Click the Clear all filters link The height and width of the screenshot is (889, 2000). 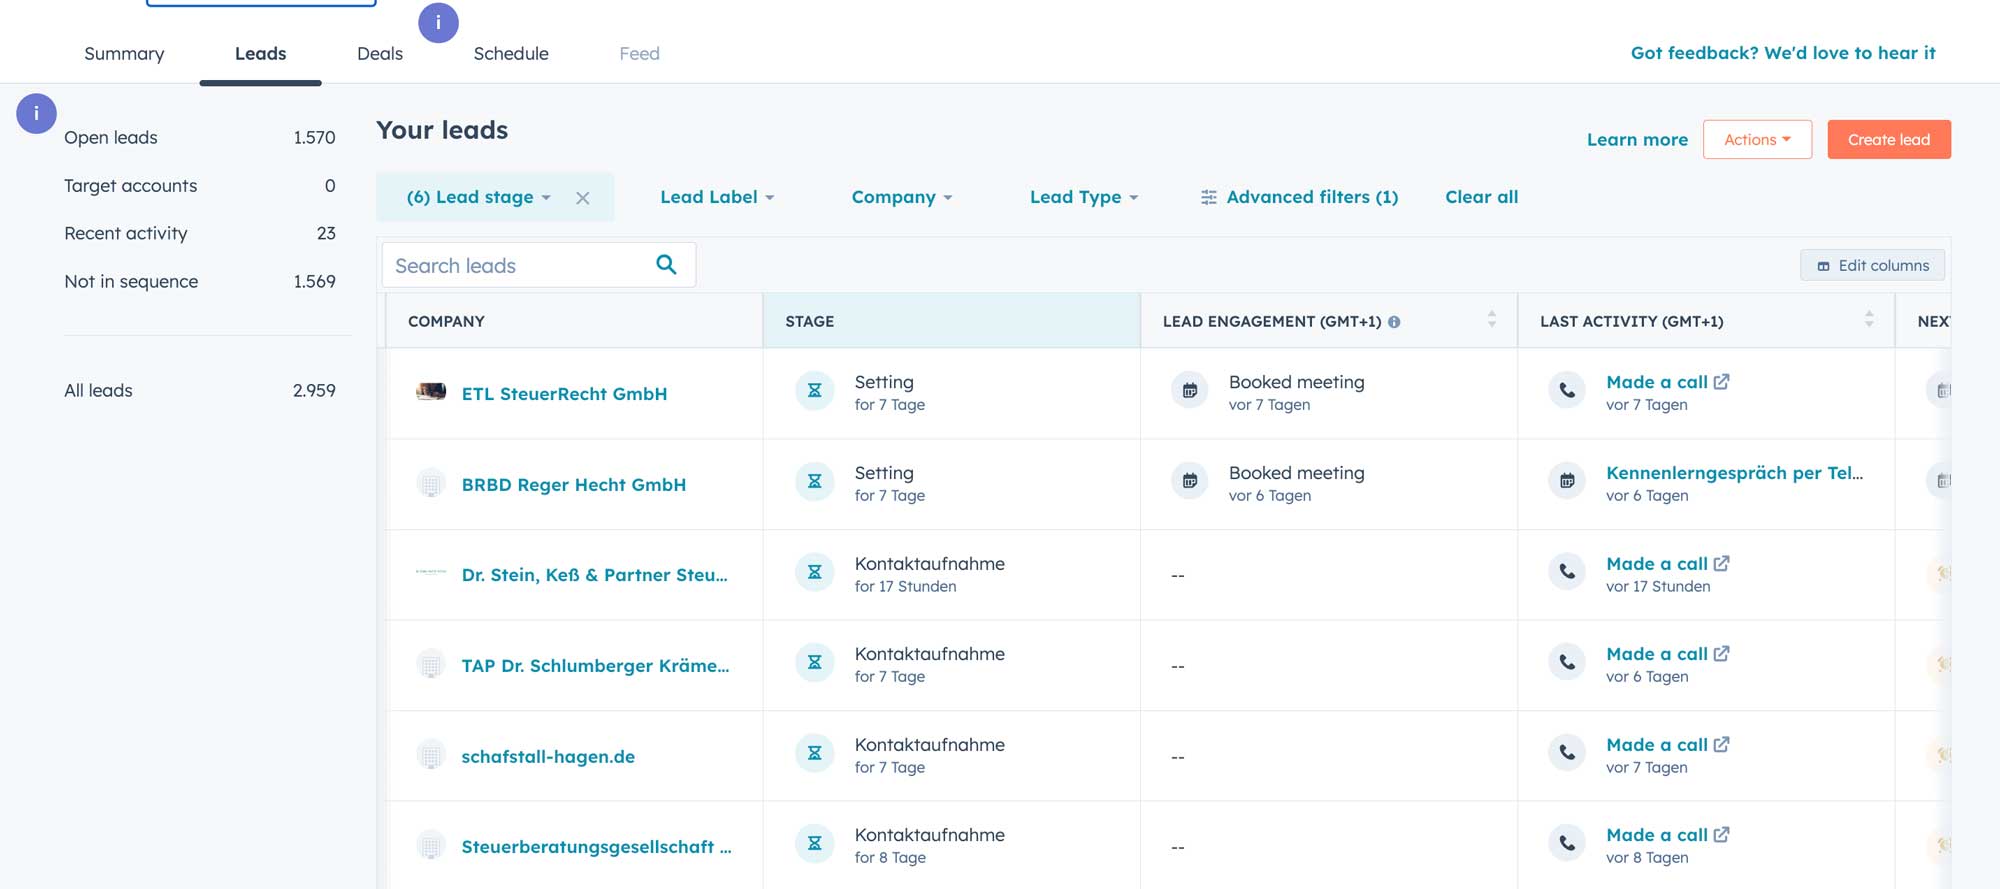[1481, 198]
